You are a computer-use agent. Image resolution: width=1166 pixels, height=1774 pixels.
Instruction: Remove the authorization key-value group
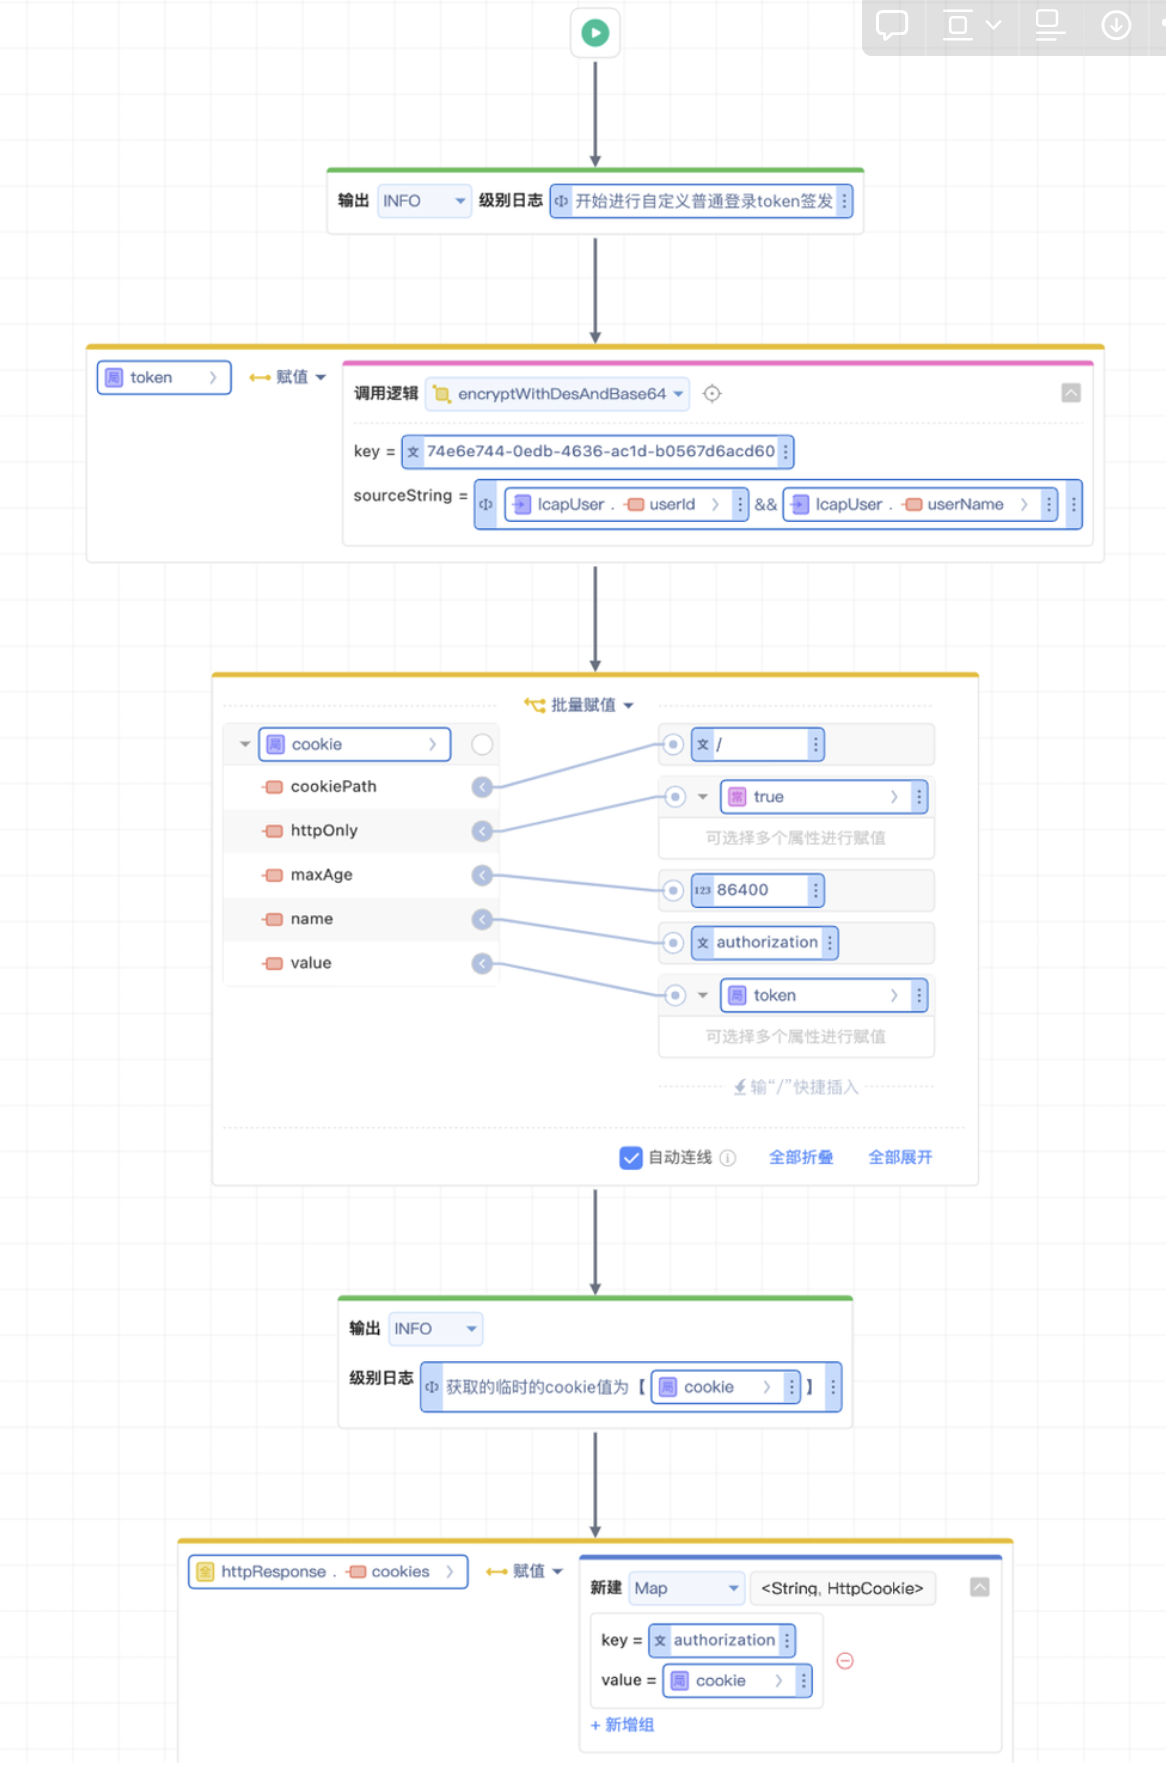coord(845,1661)
